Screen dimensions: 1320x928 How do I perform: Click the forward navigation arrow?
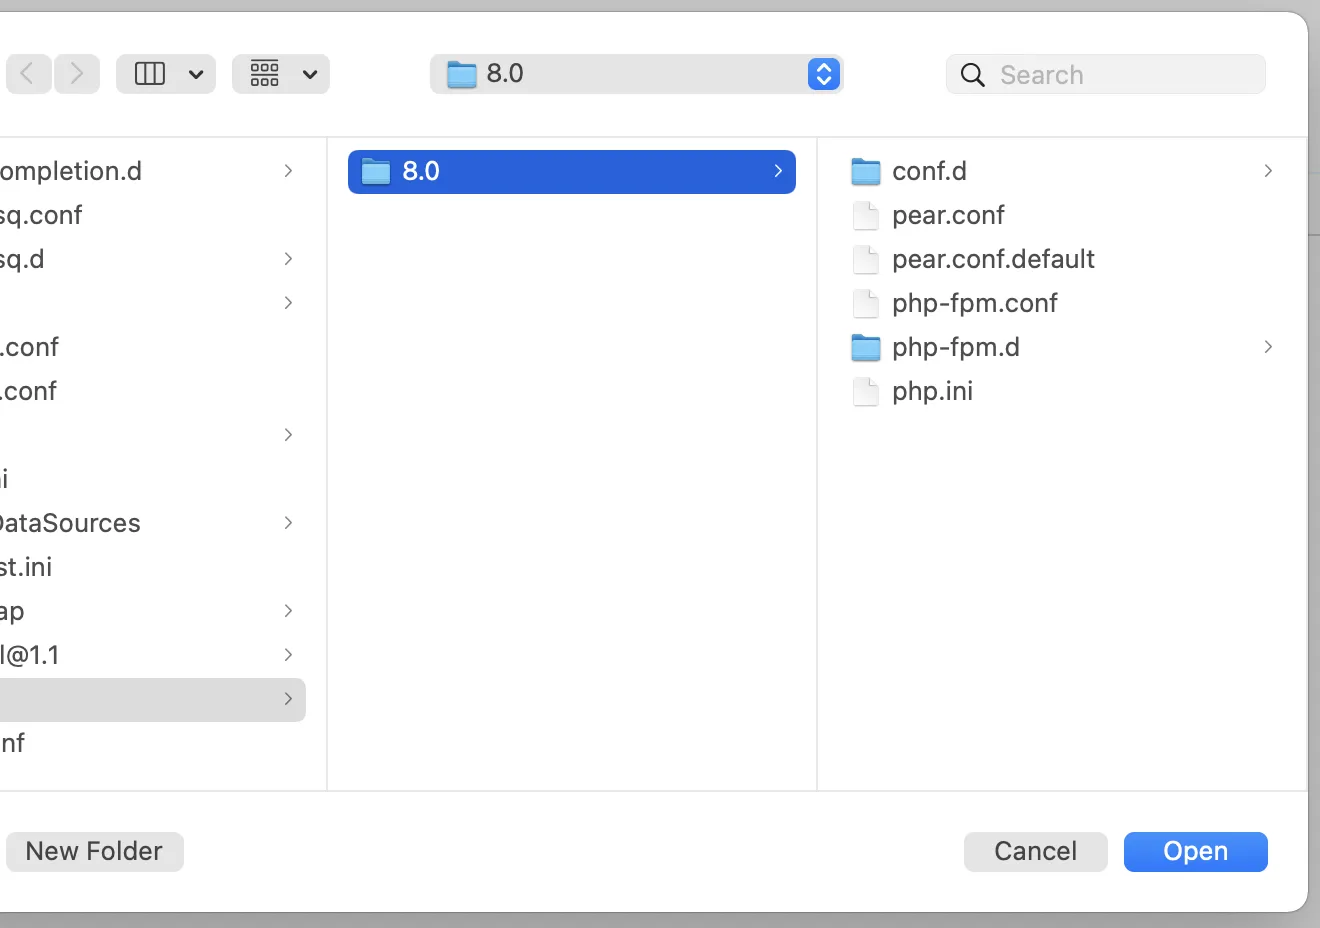click(x=77, y=74)
